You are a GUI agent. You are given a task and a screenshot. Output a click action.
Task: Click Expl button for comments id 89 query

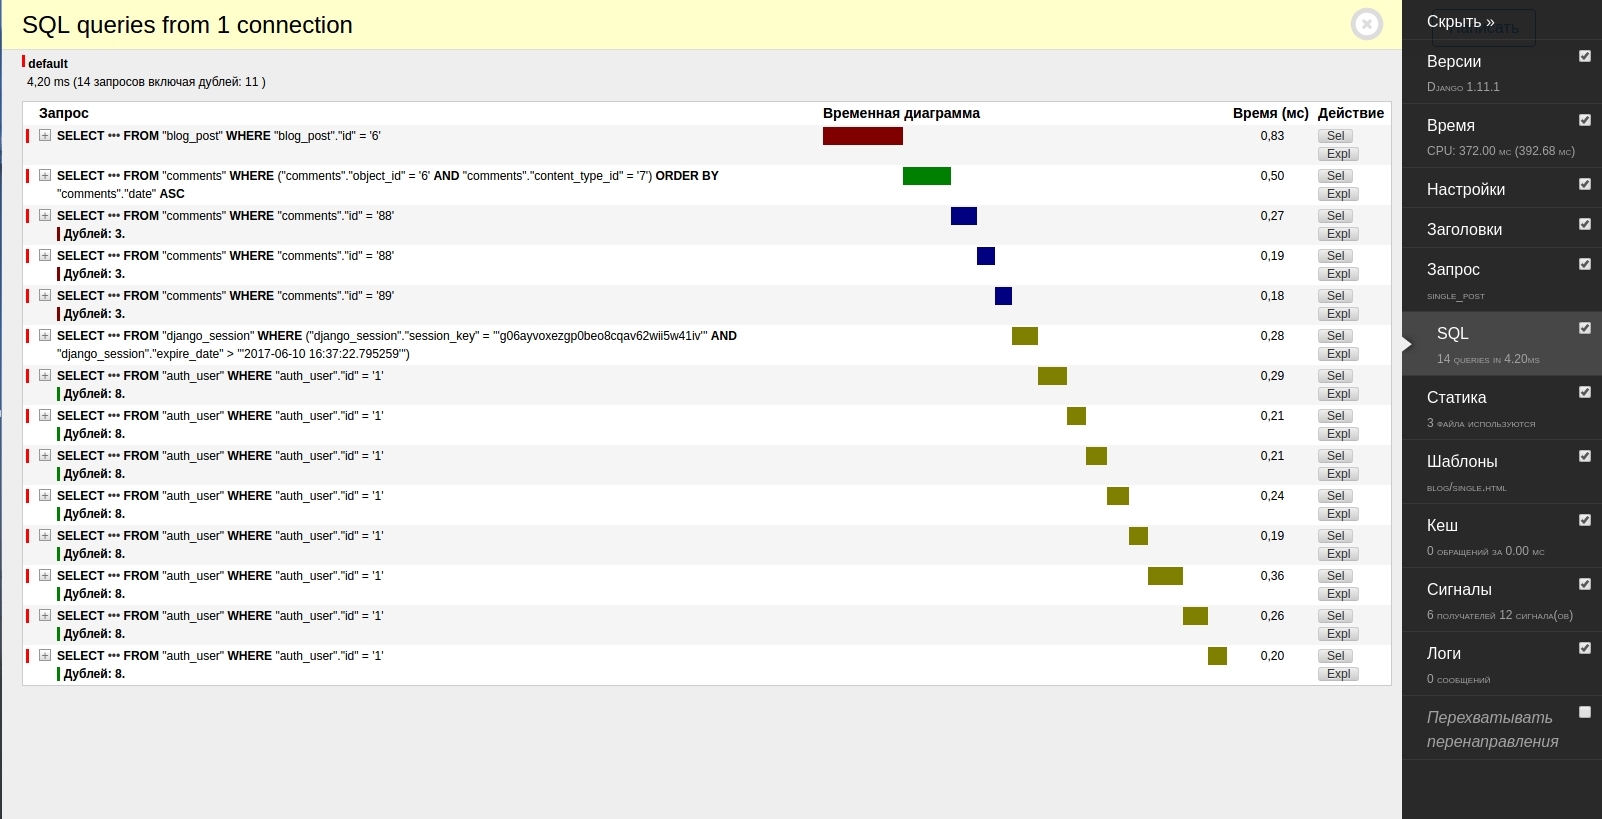tap(1338, 314)
